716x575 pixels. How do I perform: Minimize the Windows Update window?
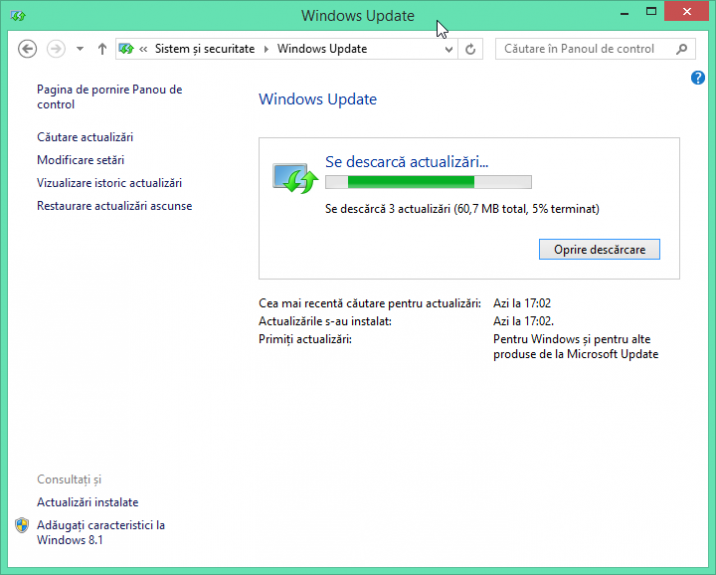[624, 13]
